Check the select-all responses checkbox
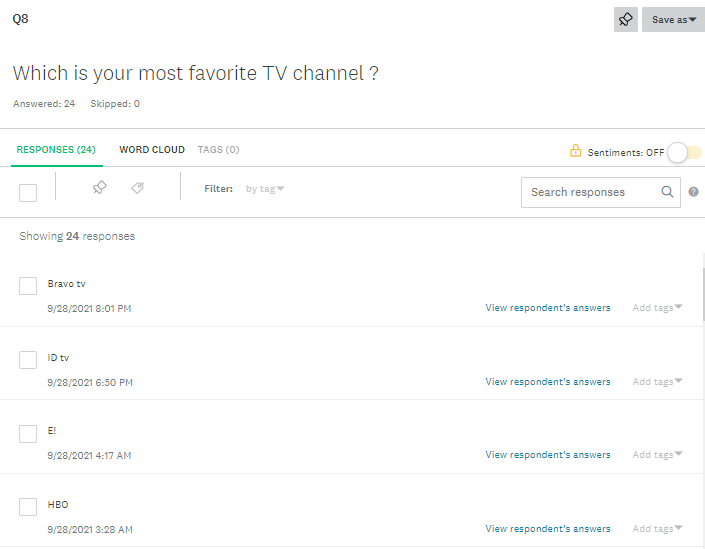The width and height of the screenshot is (705, 549). tap(28, 192)
